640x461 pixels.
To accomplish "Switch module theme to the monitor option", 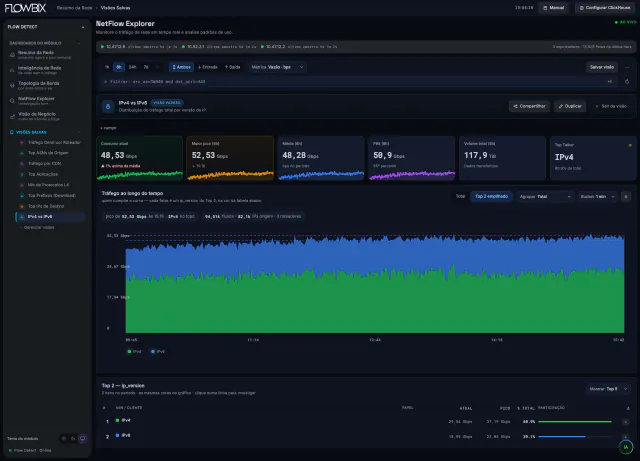I will pyautogui.click(x=82, y=439).
